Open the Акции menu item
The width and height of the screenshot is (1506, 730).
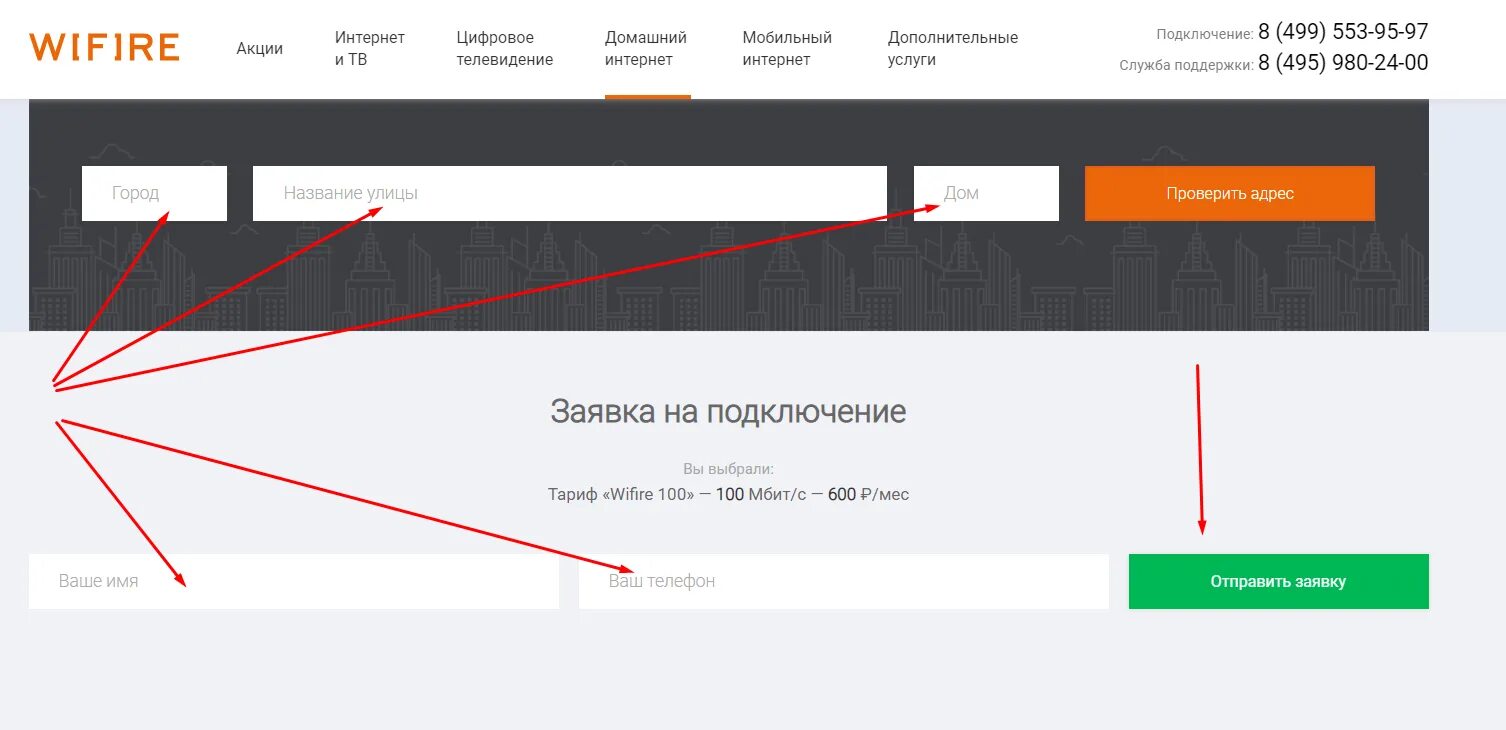click(x=260, y=48)
